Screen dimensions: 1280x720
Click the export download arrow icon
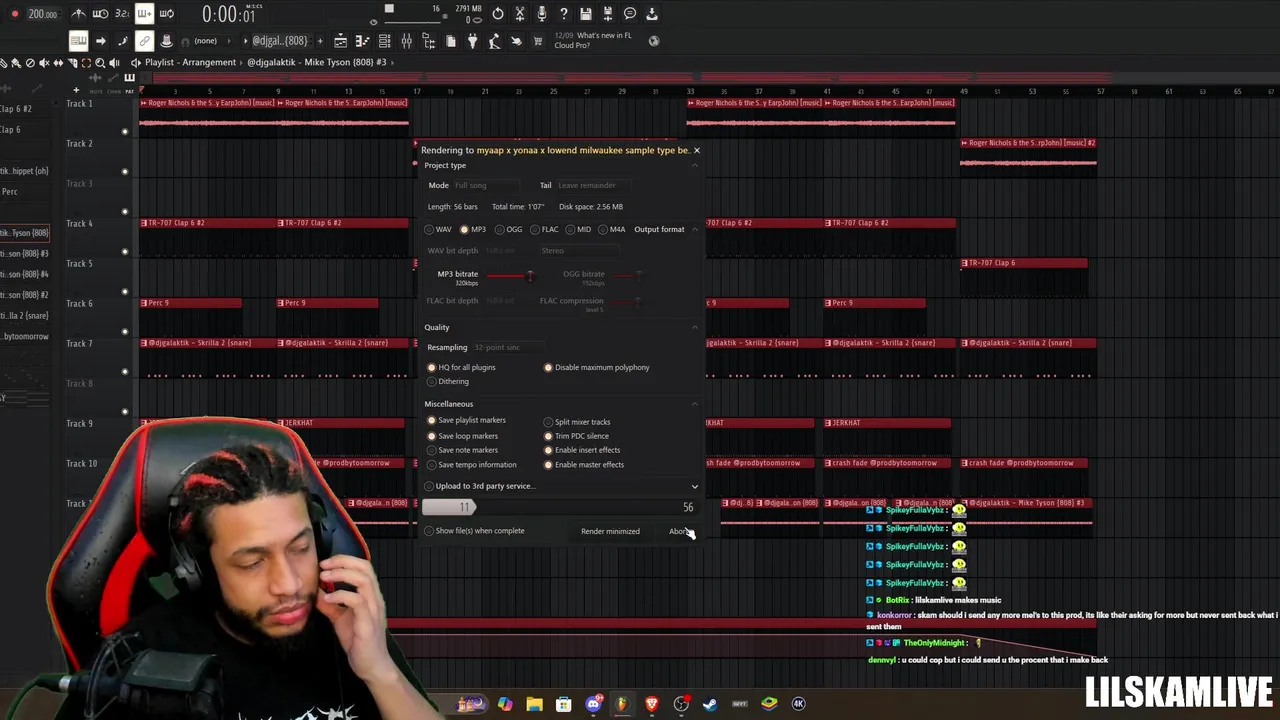click(x=652, y=14)
